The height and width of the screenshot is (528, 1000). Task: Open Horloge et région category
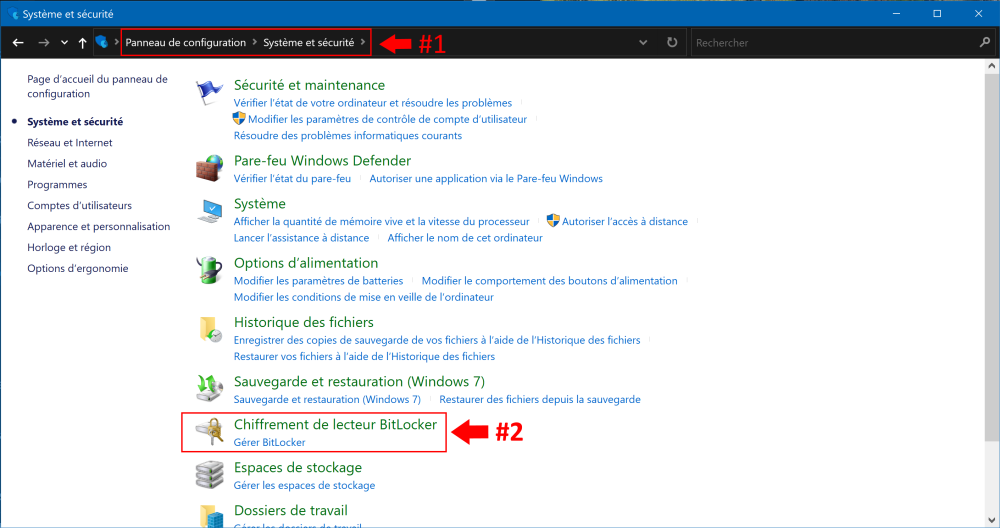coord(69,248)
